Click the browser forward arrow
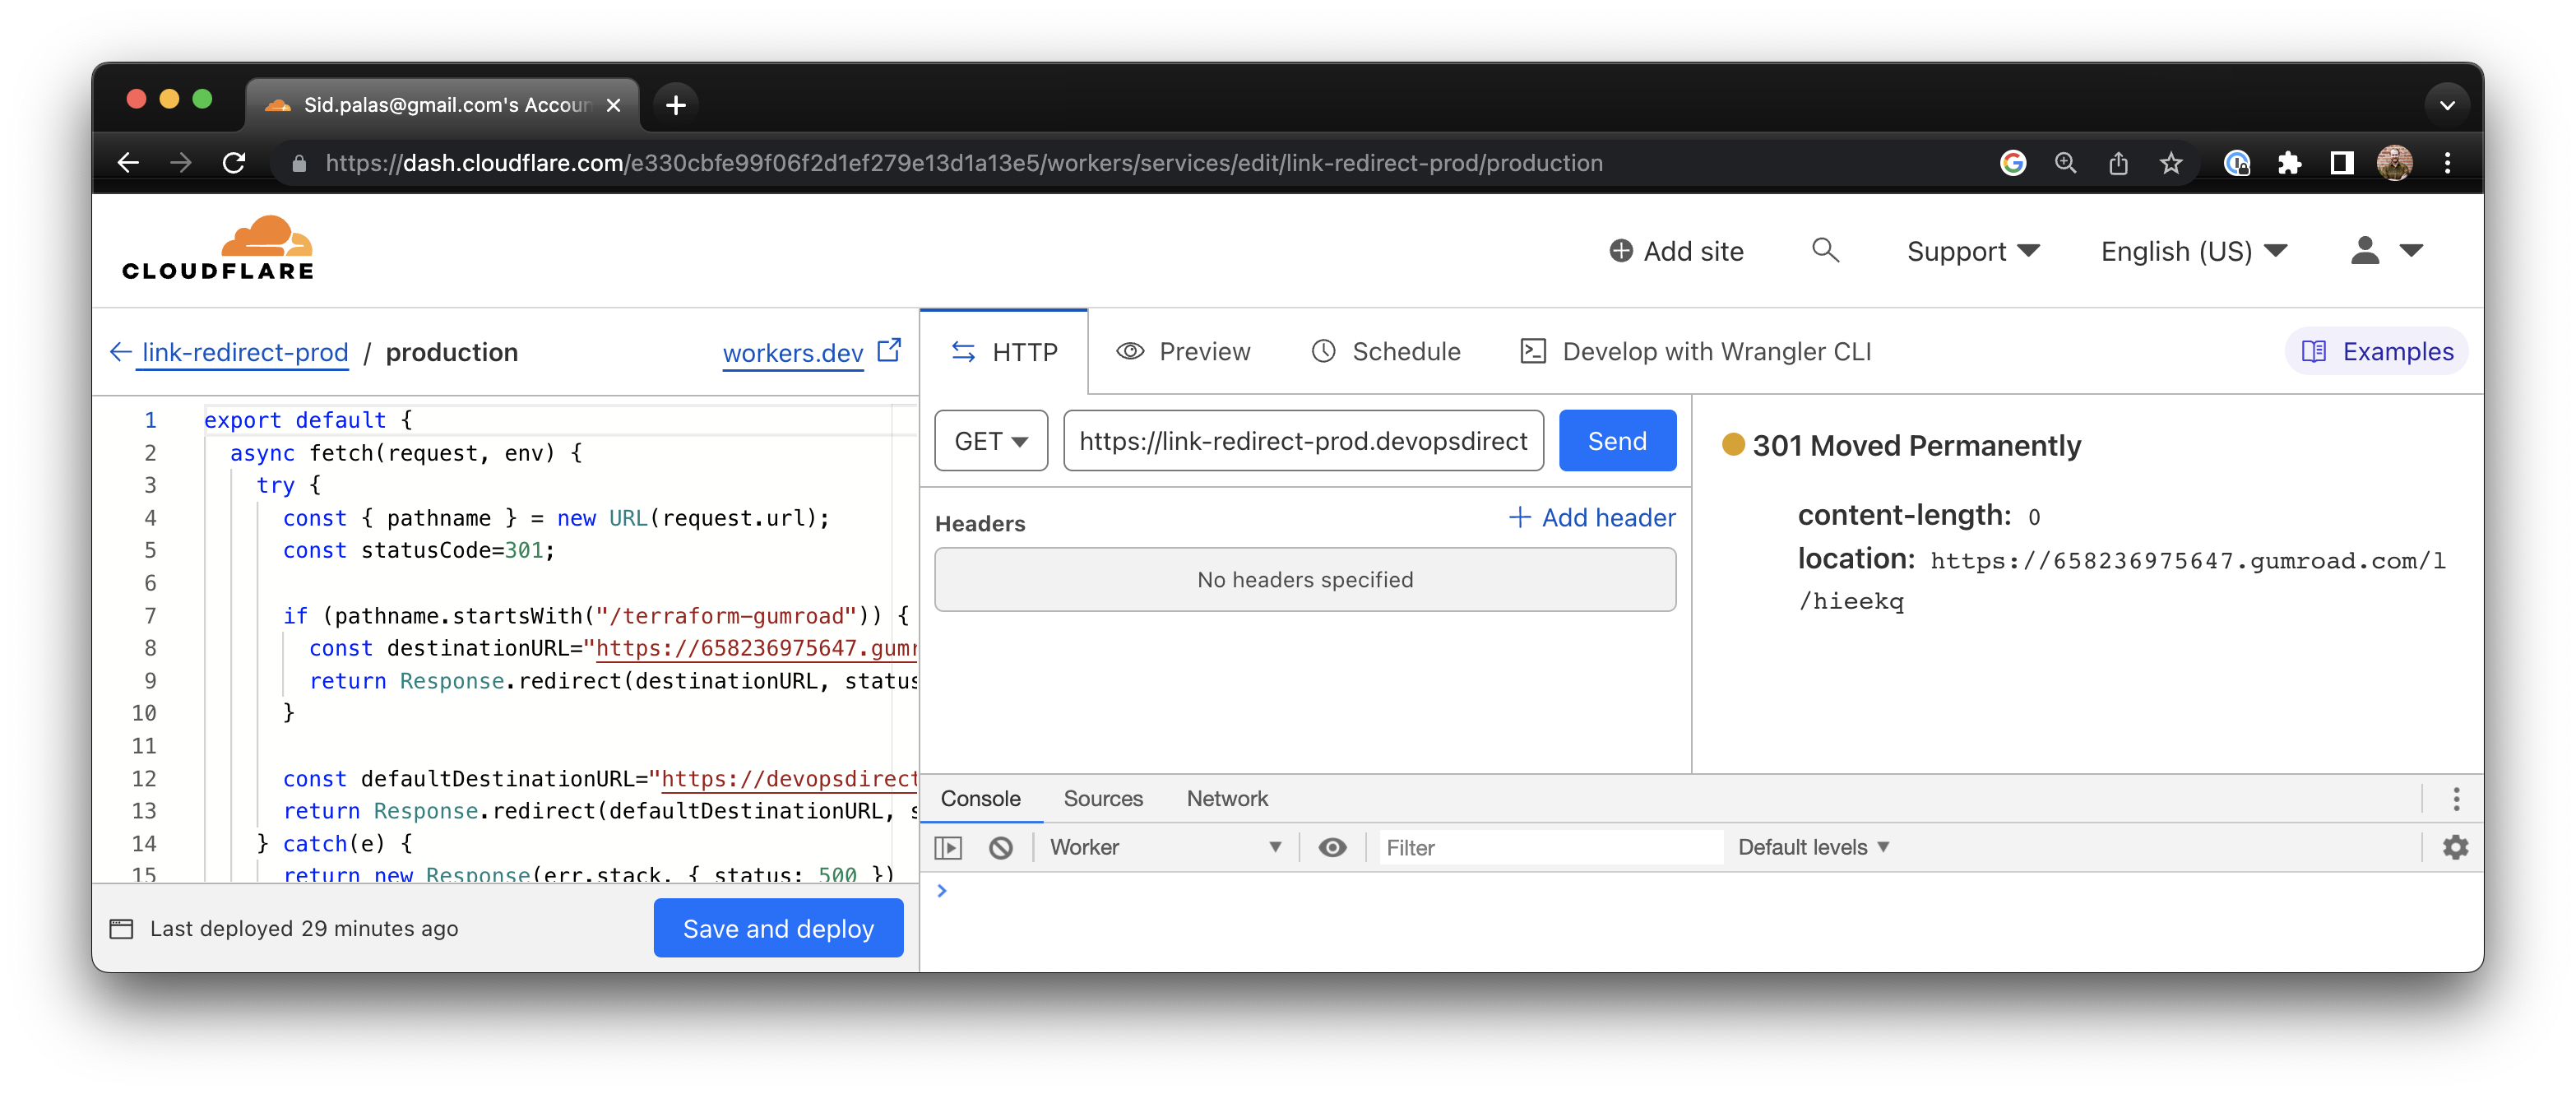 181,163
